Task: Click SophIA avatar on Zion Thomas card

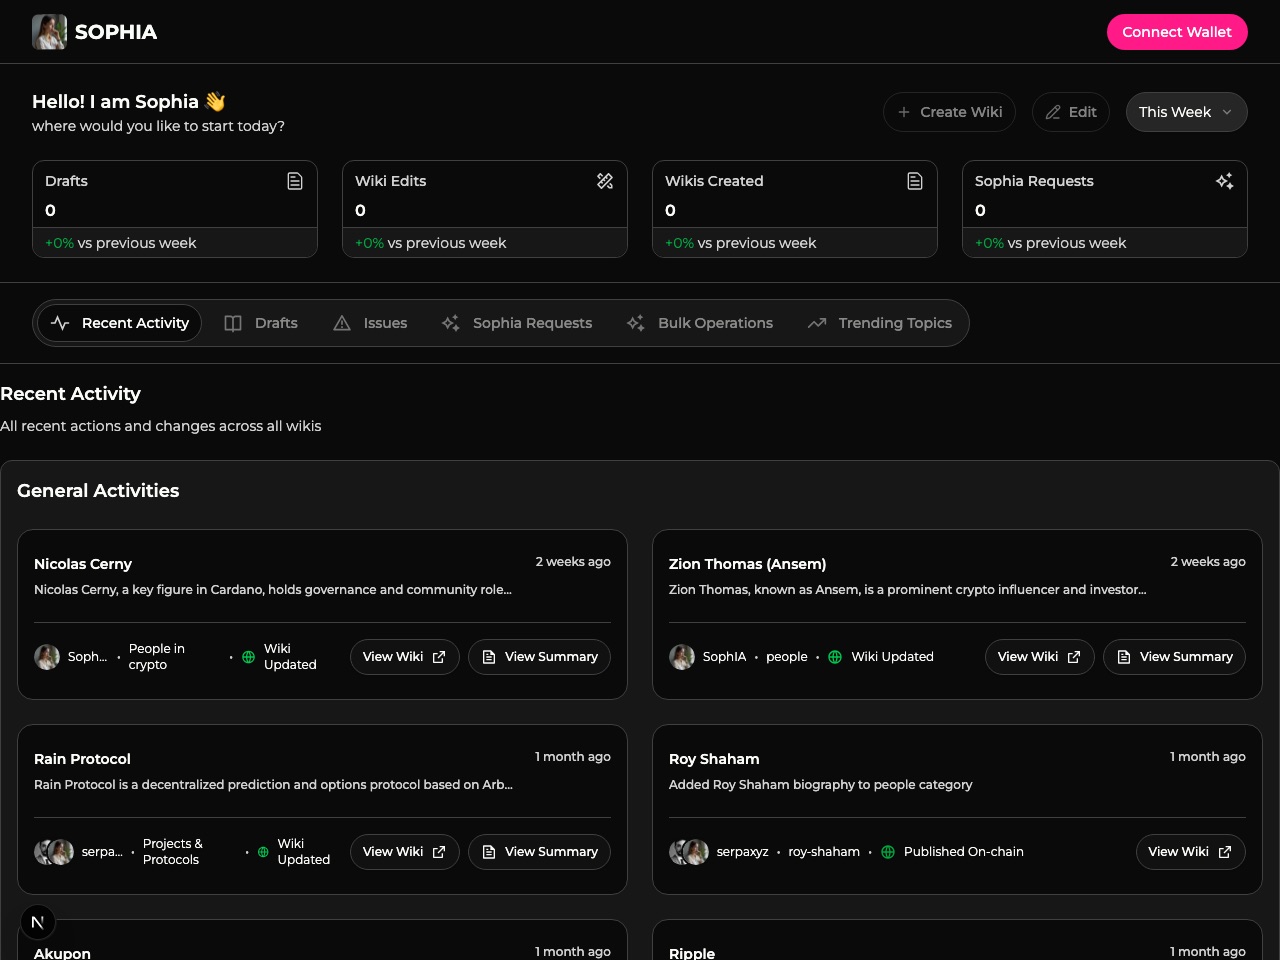Action: tap(682, 657)
